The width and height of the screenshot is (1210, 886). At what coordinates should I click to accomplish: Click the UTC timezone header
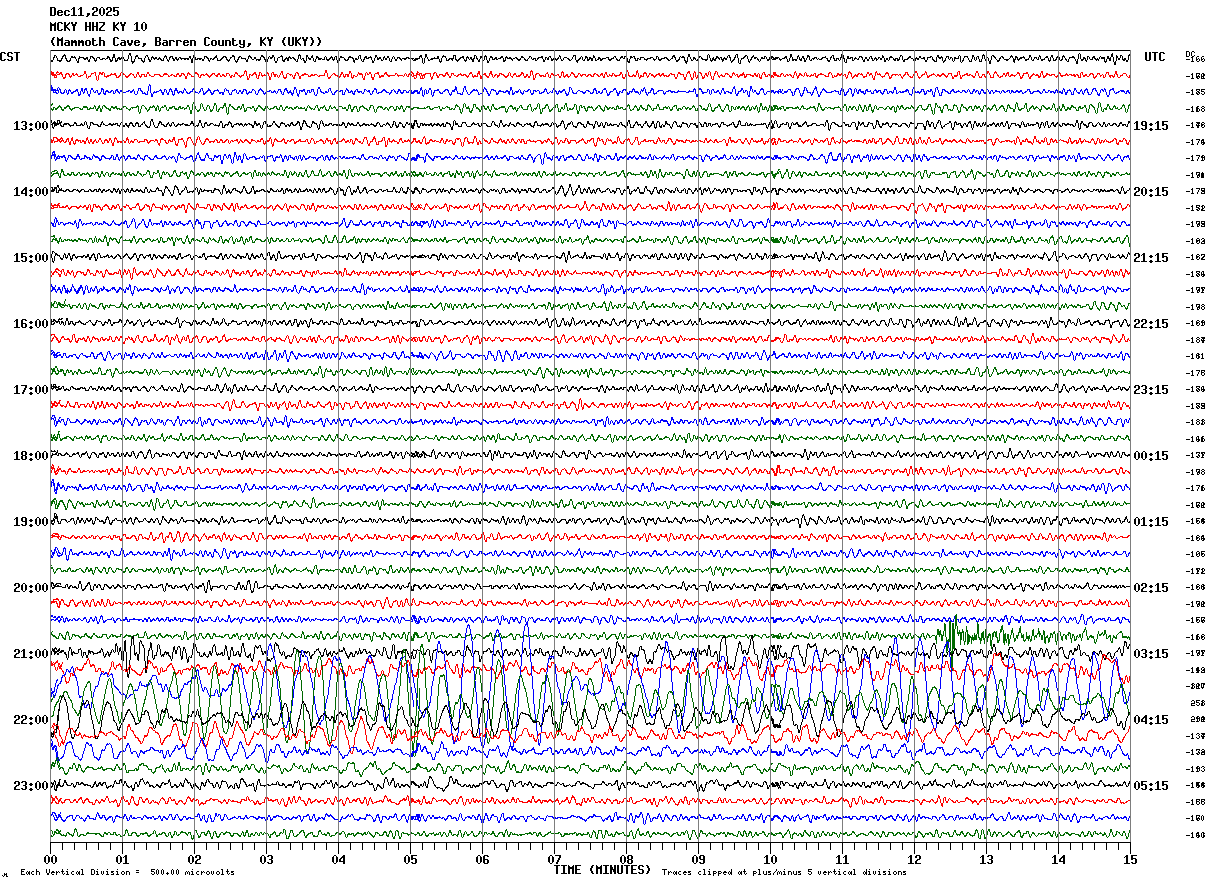coord(1155,57)
